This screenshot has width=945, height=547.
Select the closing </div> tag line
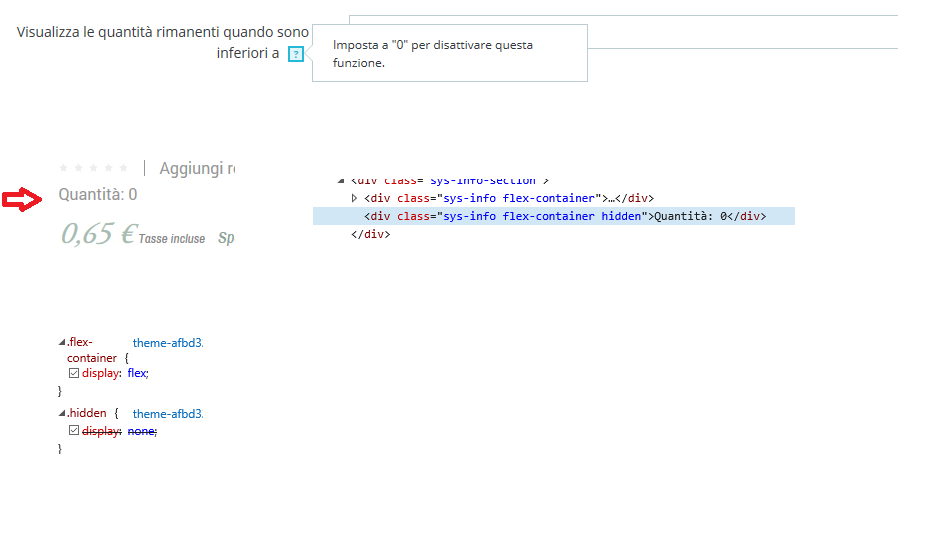point(370,234)
